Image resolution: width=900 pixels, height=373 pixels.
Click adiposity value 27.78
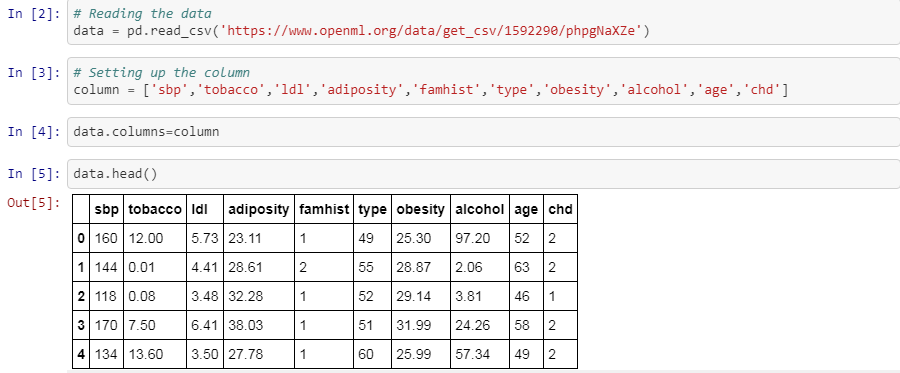point(246,355)
